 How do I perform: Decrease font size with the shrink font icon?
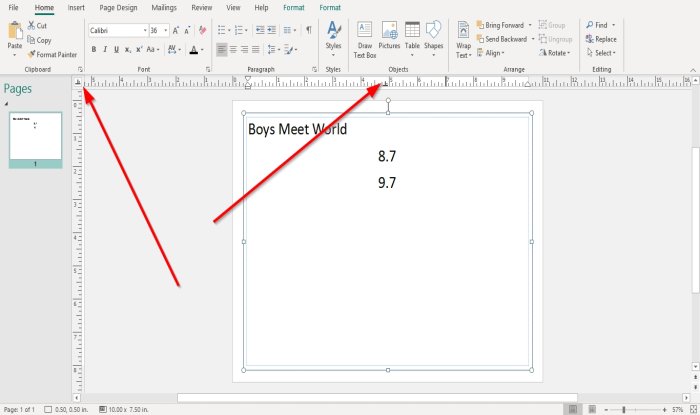(x=188, y=30)
